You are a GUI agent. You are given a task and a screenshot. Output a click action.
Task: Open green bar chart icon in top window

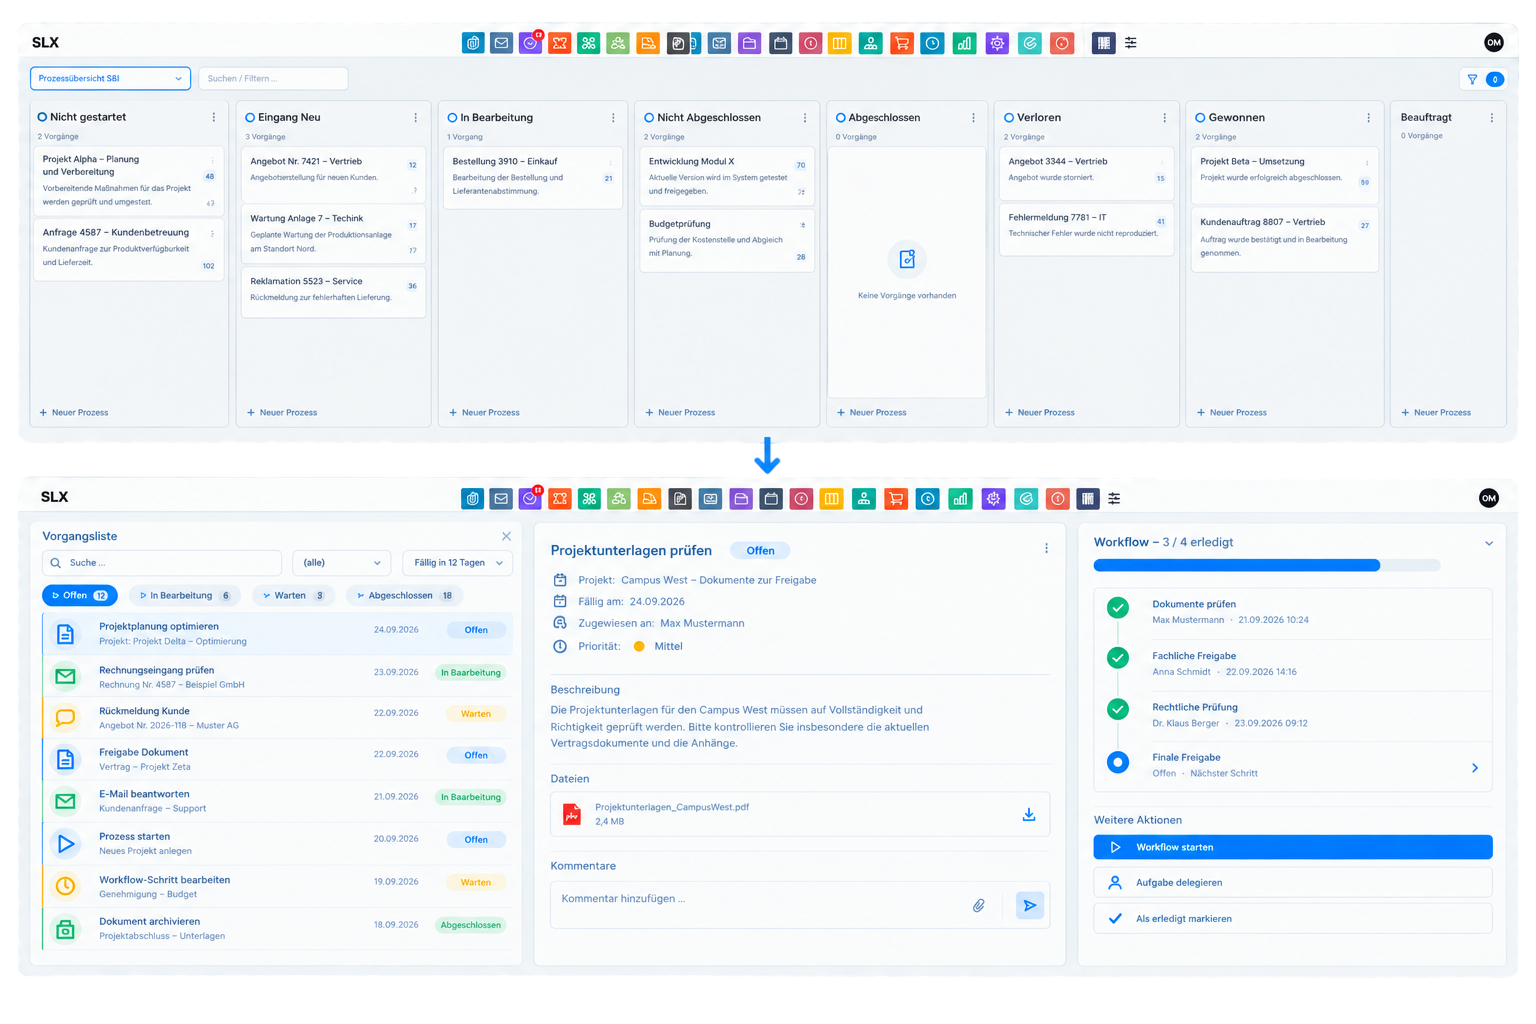click(x=965, y=43)
